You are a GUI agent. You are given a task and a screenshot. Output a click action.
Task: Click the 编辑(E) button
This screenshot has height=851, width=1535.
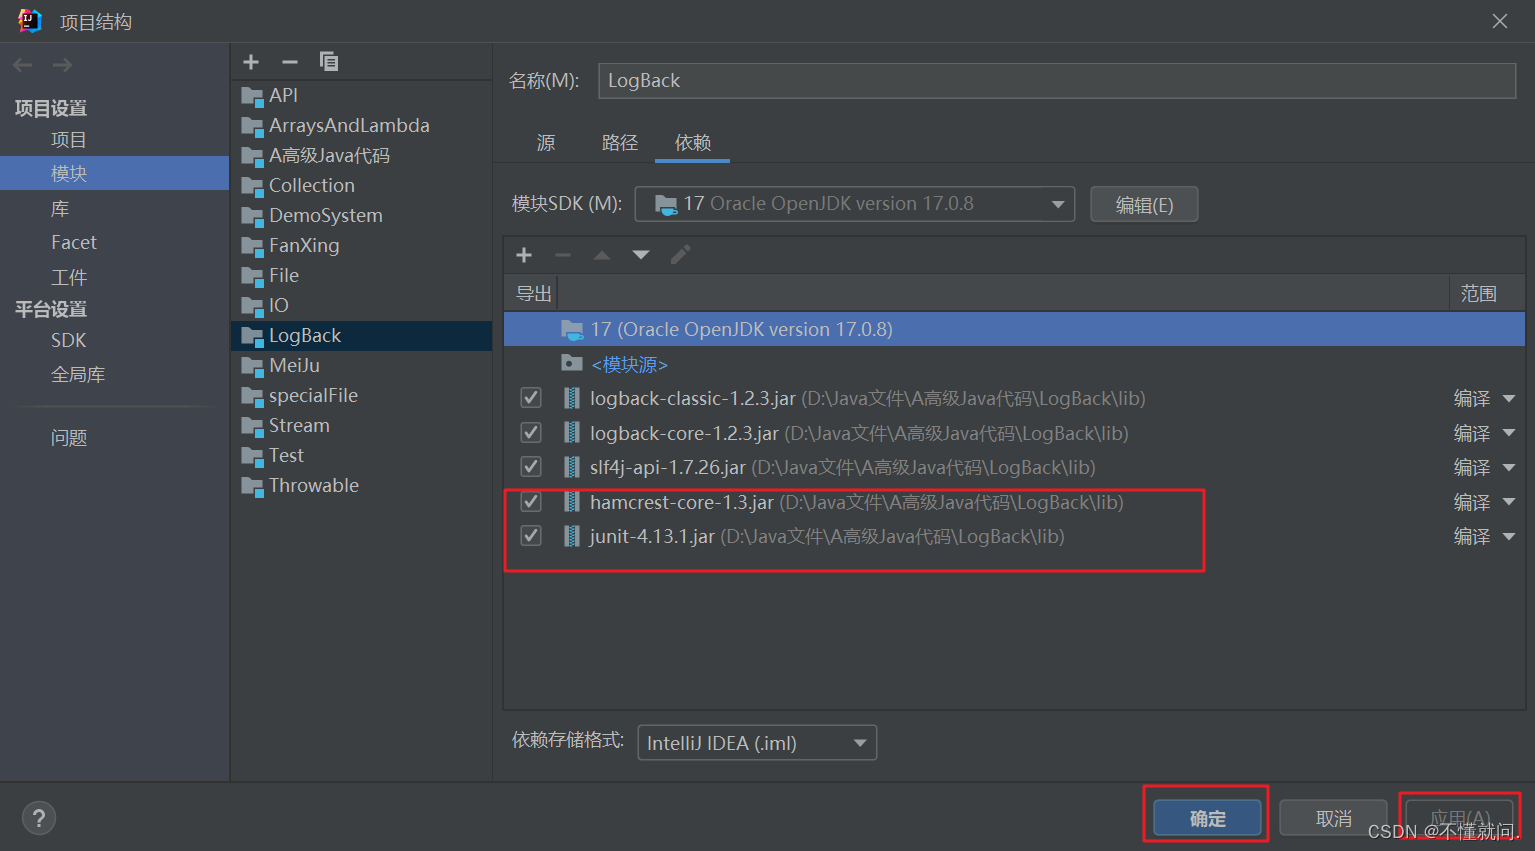tap(1144, 205)
